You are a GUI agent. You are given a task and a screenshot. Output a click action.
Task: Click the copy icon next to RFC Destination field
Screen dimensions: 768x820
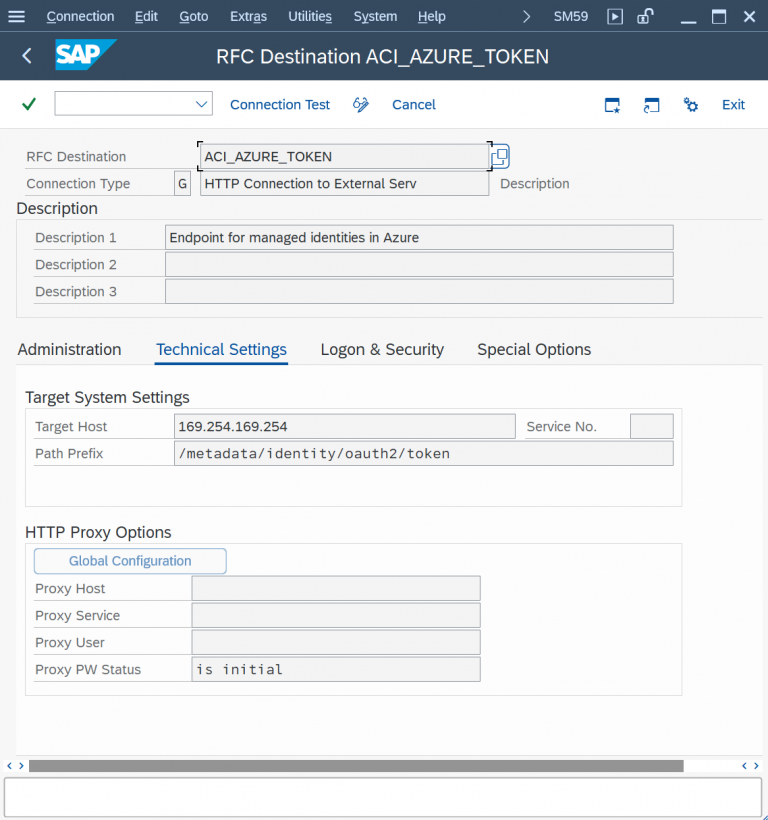tap(500, 156)
